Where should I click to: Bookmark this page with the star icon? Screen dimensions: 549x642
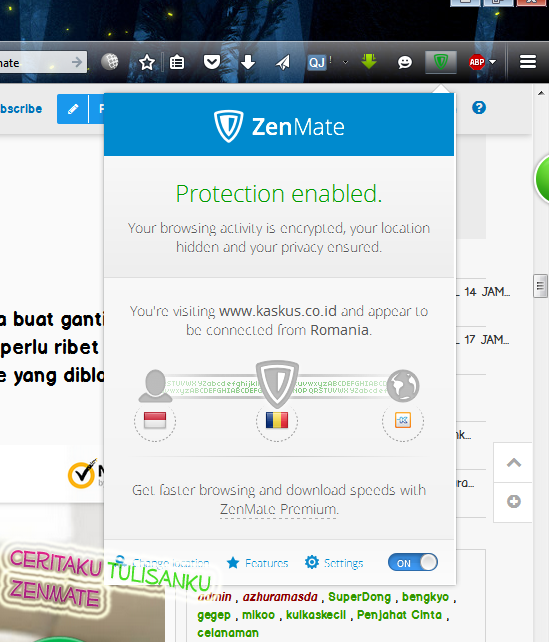(147, 63)
